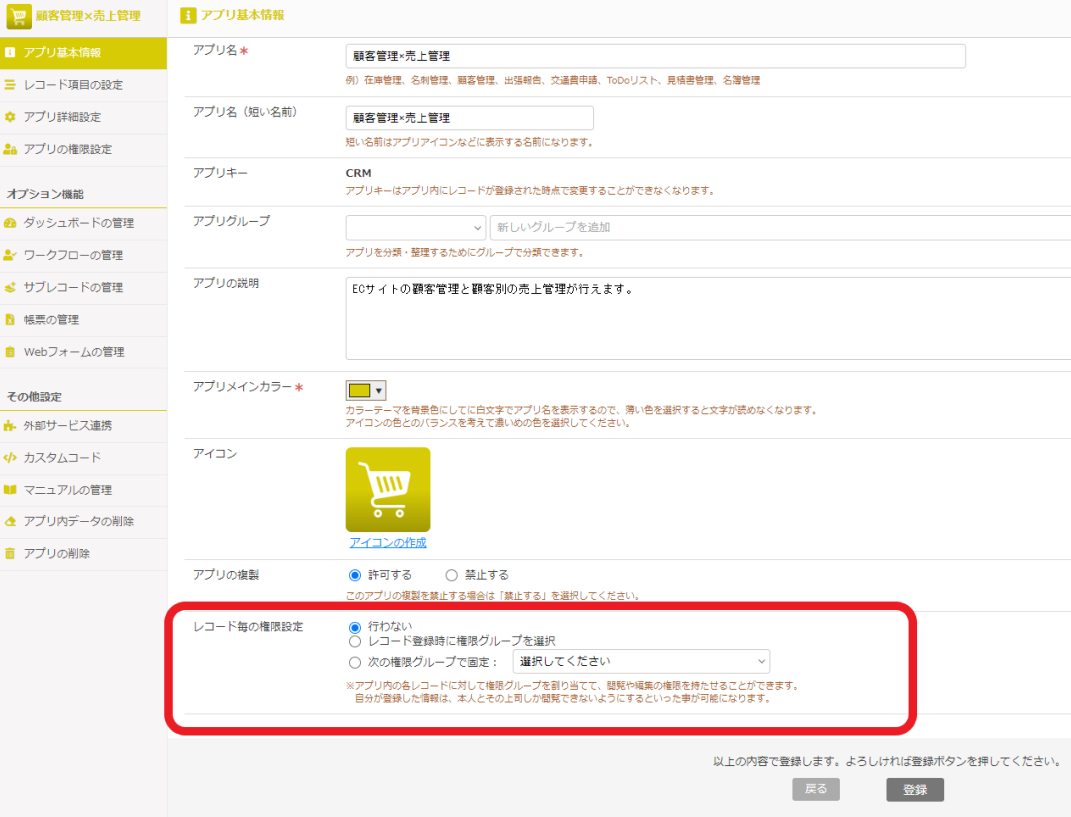Open the アプリグループ dropdown

point(415,228)
